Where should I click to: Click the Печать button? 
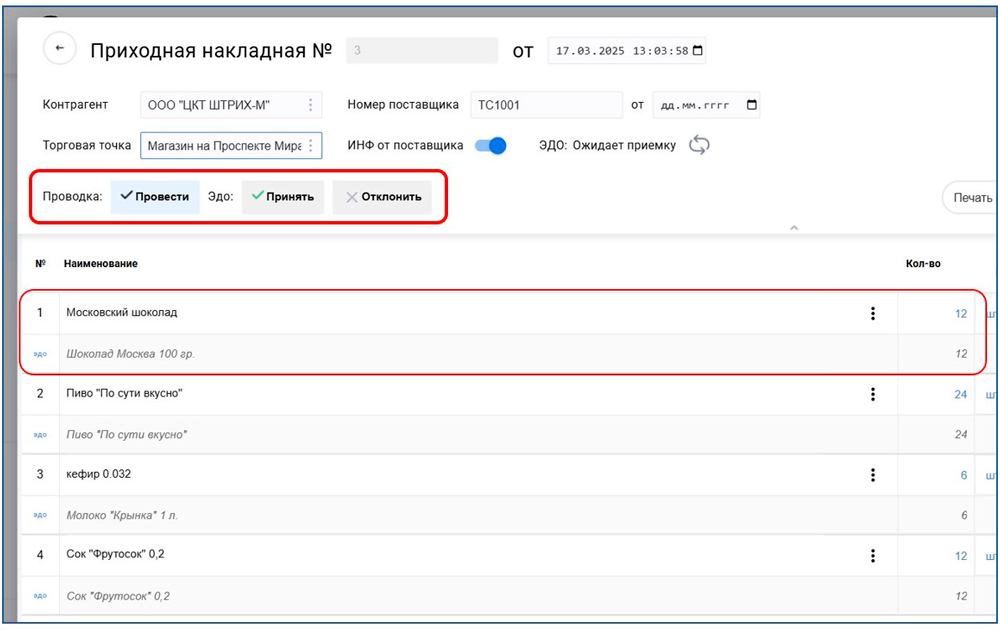[971, 198]
